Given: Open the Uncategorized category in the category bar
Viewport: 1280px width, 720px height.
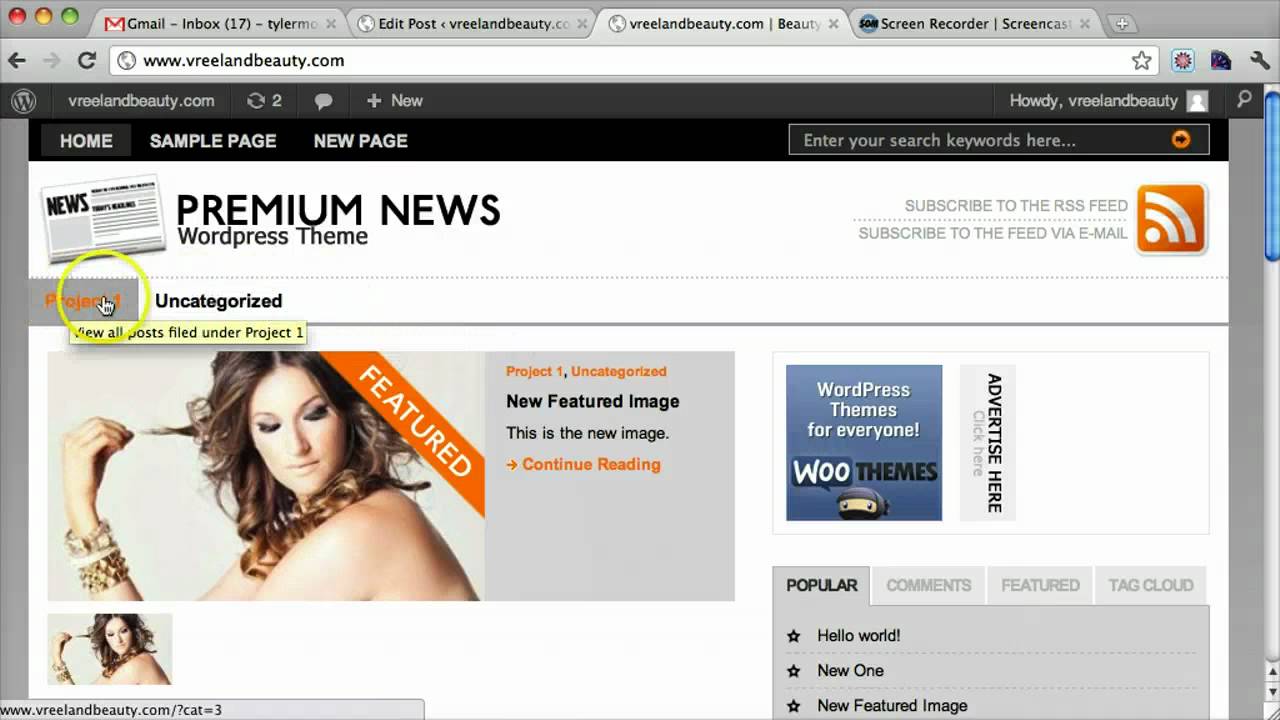Looking at the screenshot, I should (x=218, y=301).
